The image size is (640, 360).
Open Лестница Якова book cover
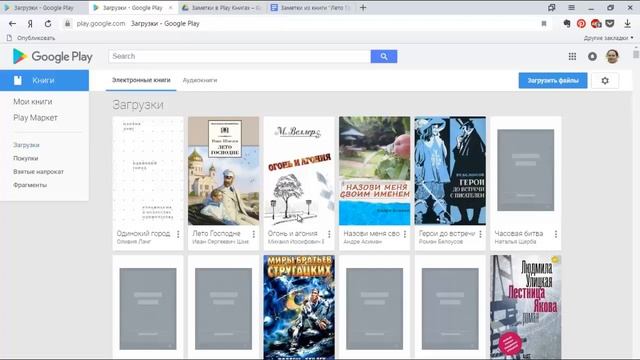tap(526, 307)
